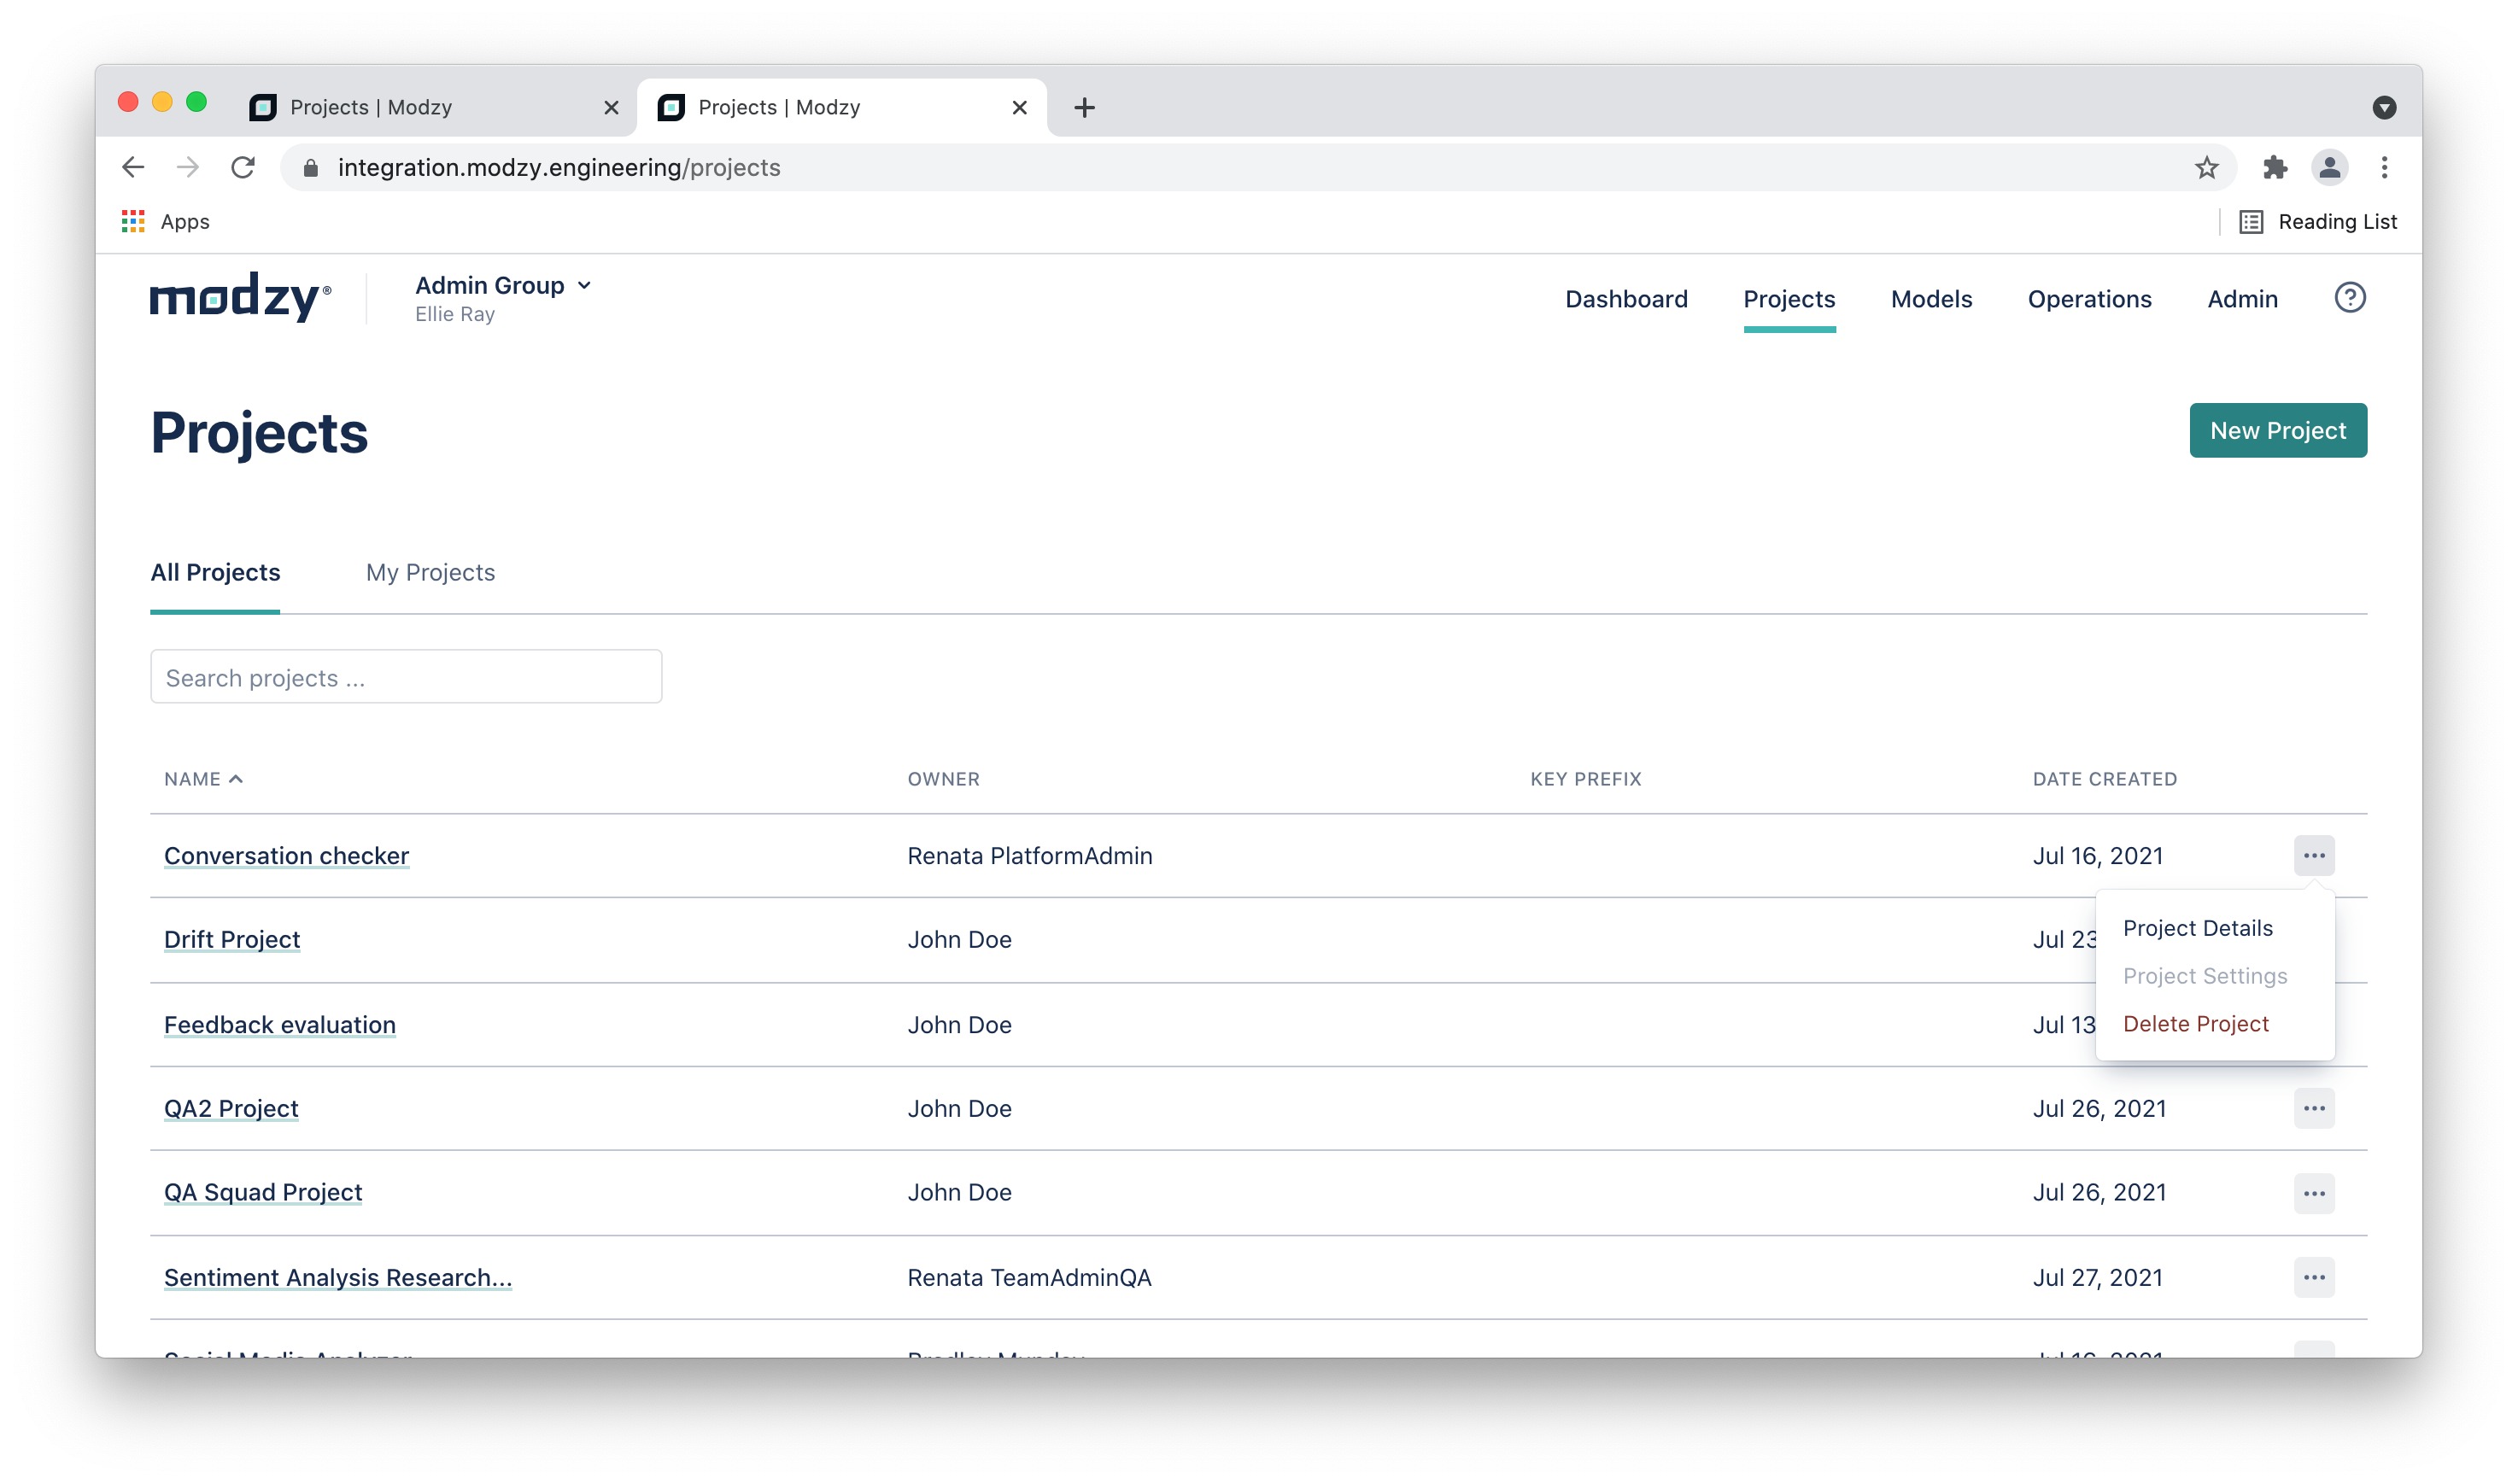
Task: Go to the Models navigation tab
Action: (x=1930, y=299)
